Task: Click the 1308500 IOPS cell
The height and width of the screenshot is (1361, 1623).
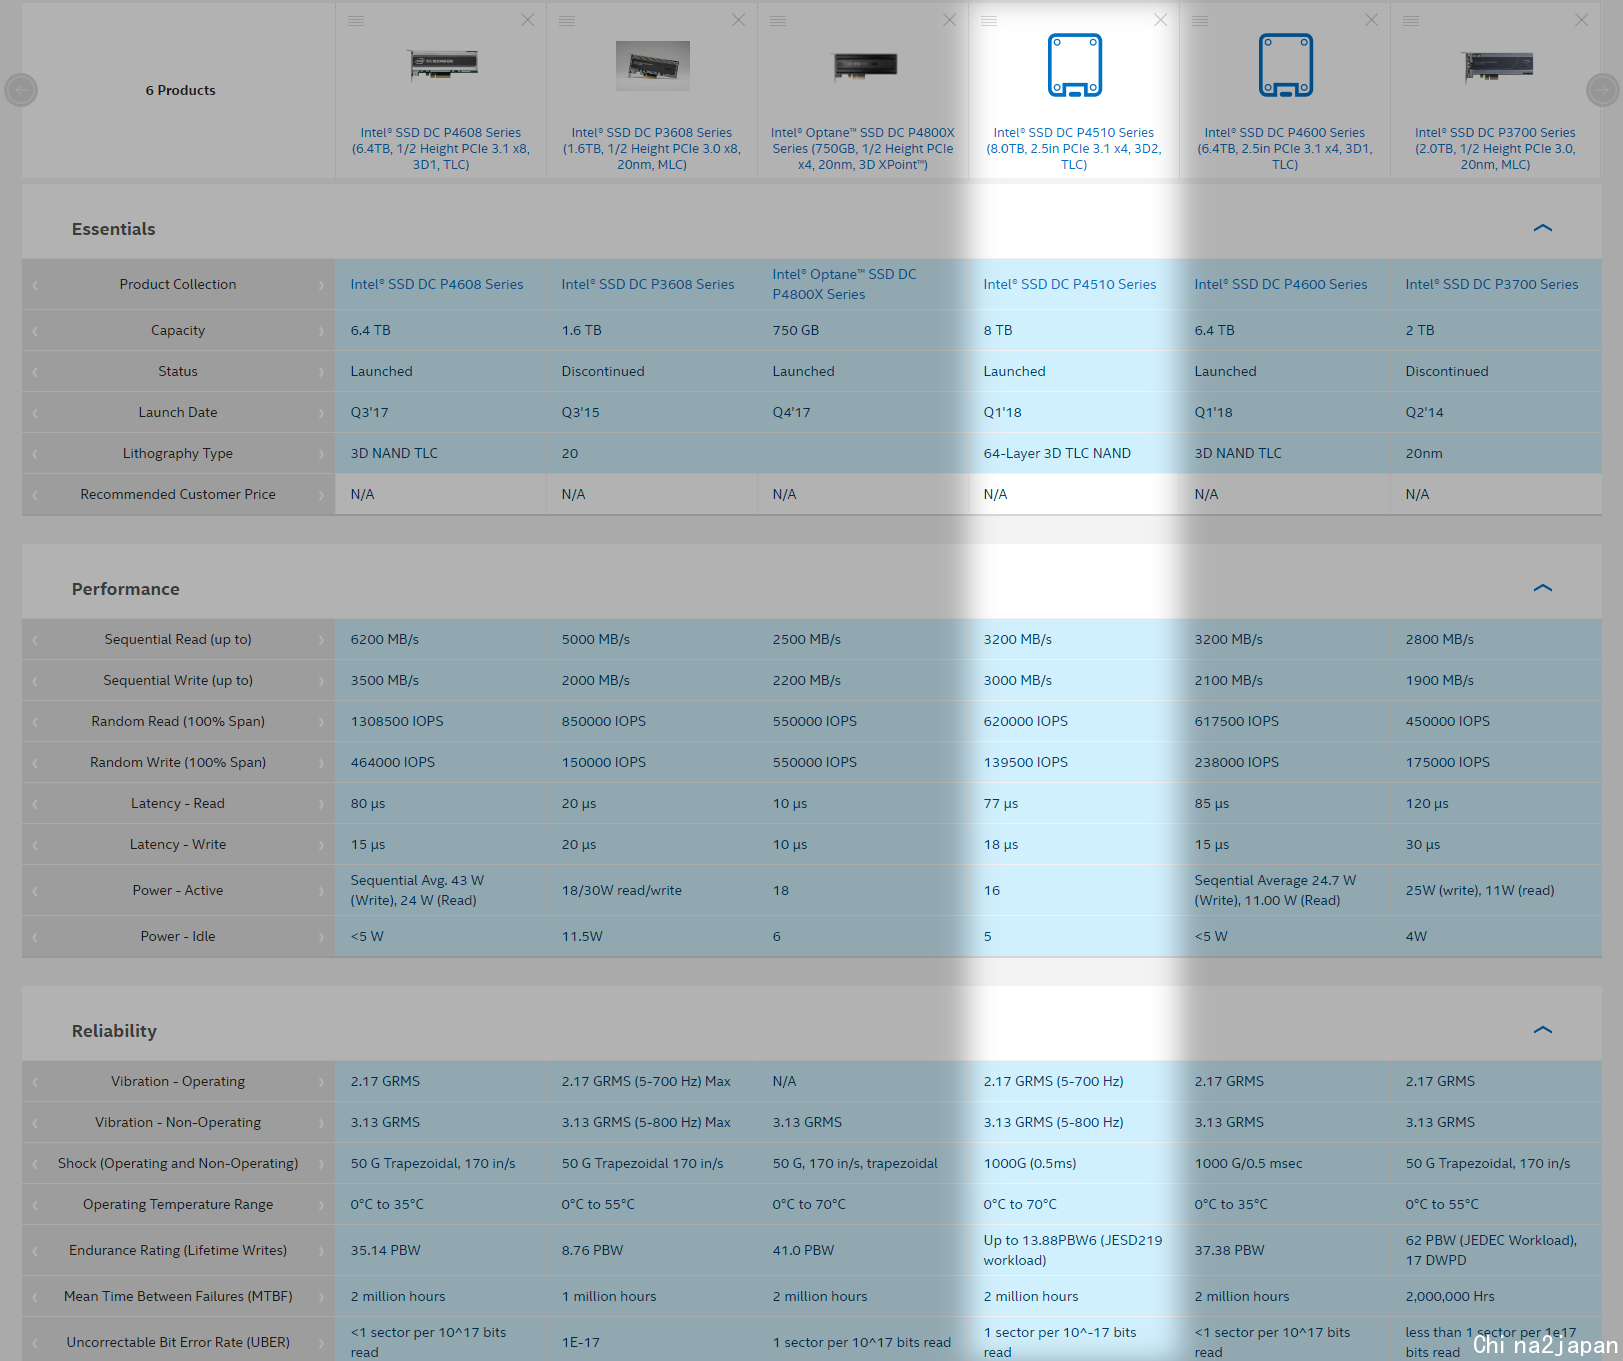Action: 397,721
